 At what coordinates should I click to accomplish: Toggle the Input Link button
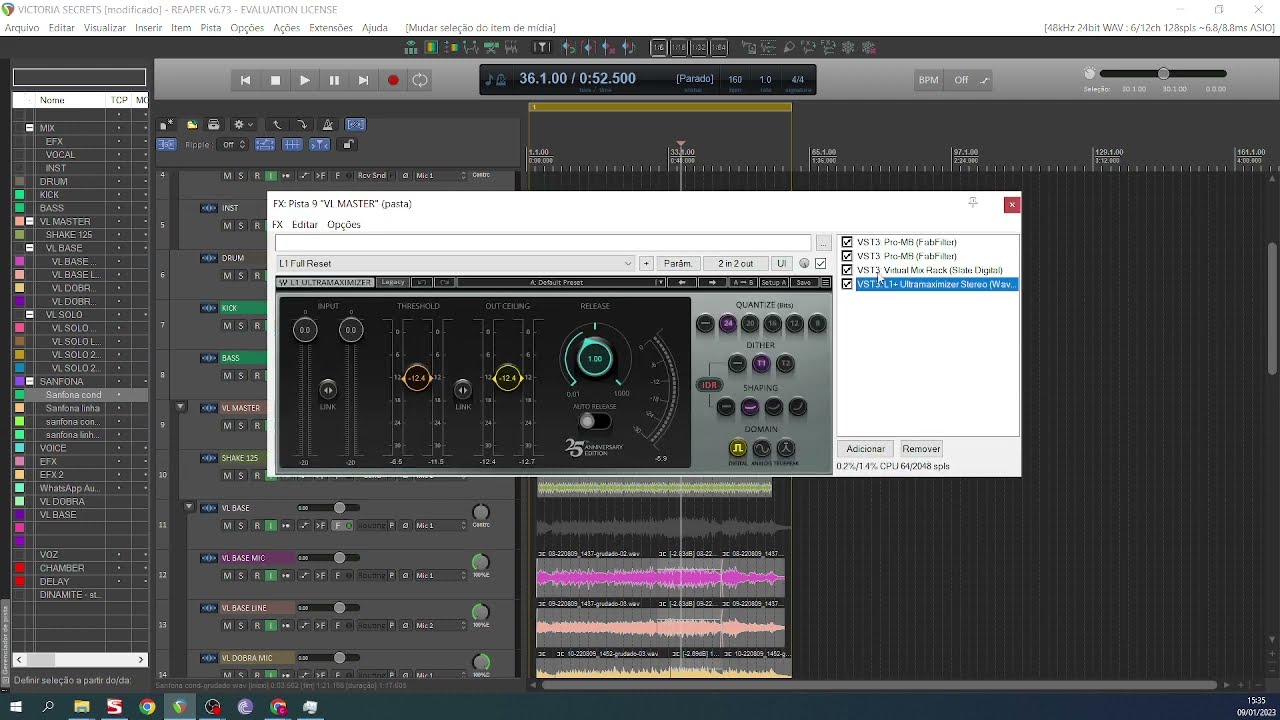(328, 389)
